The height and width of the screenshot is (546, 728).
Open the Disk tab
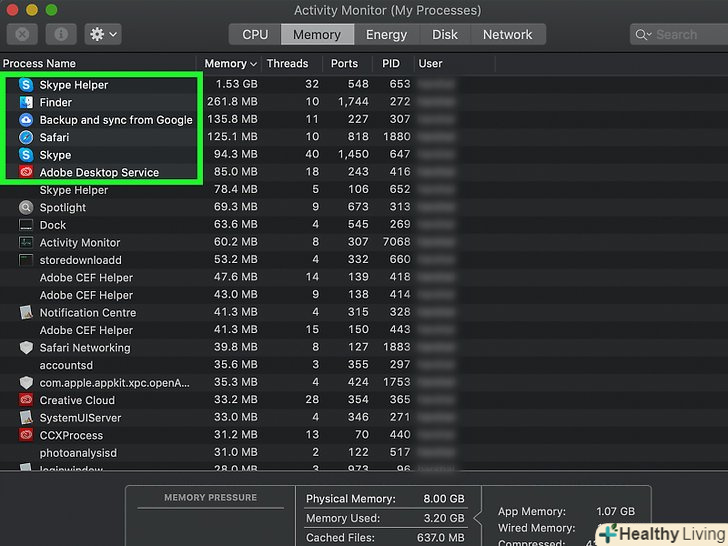(x=445, y=34)
